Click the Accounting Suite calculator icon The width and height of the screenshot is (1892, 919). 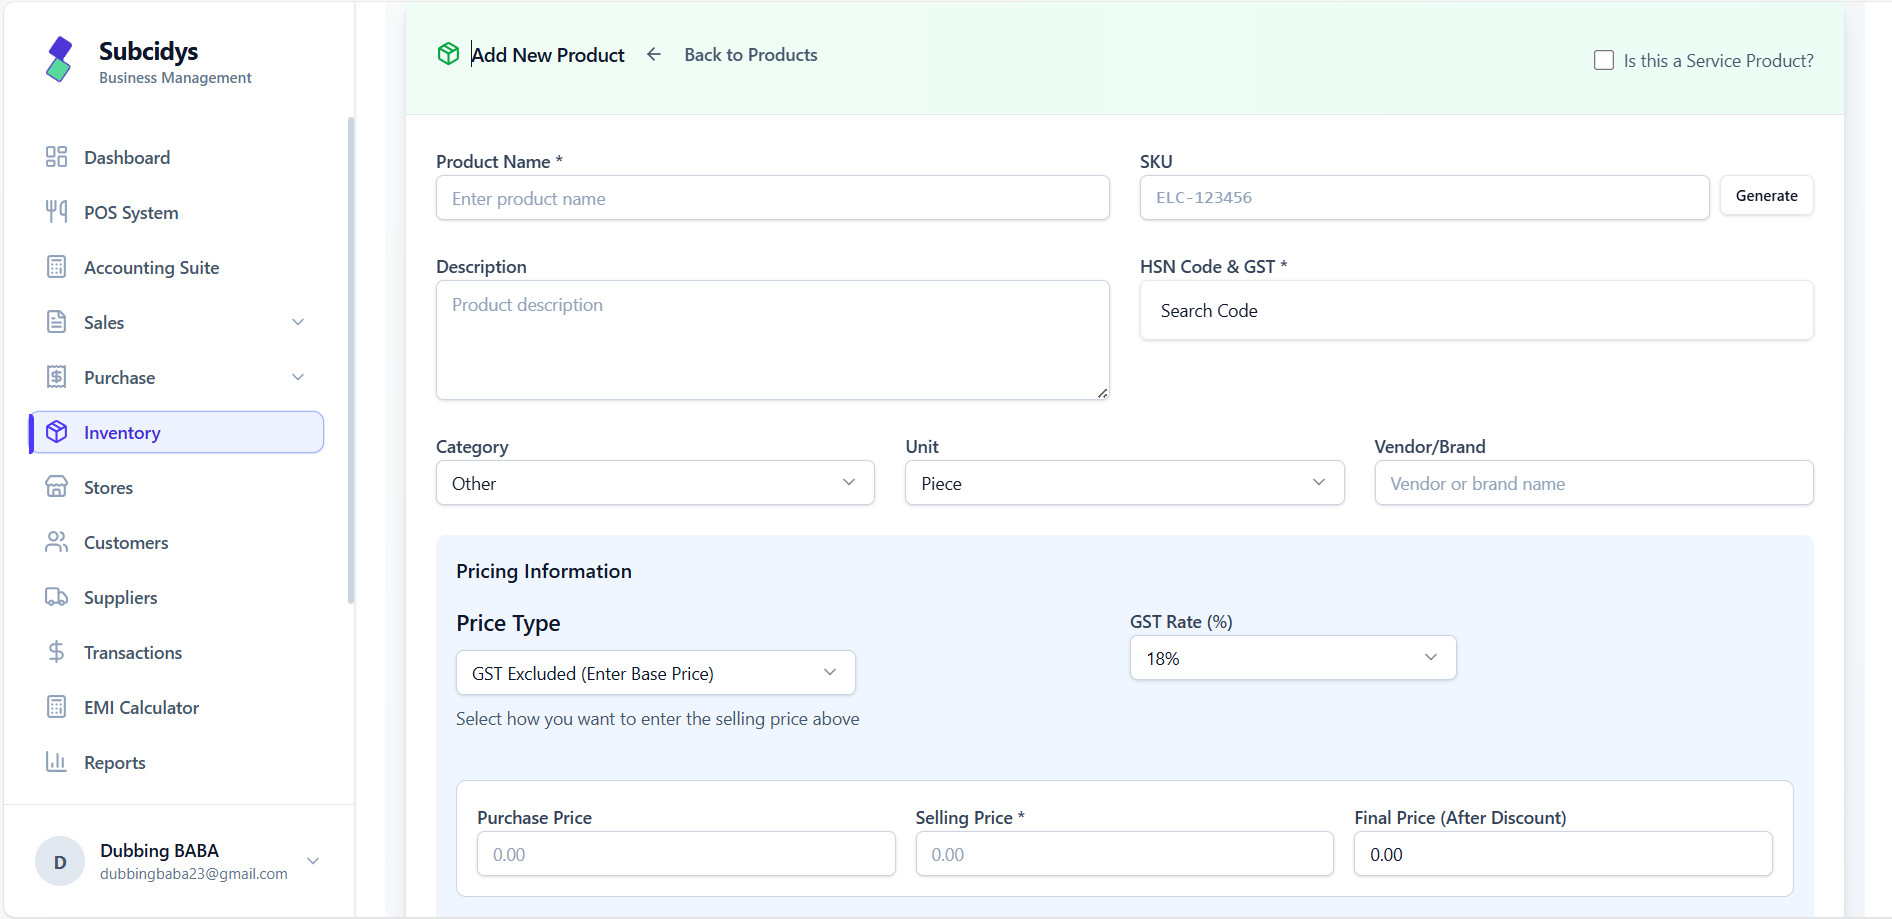[56, 267]
